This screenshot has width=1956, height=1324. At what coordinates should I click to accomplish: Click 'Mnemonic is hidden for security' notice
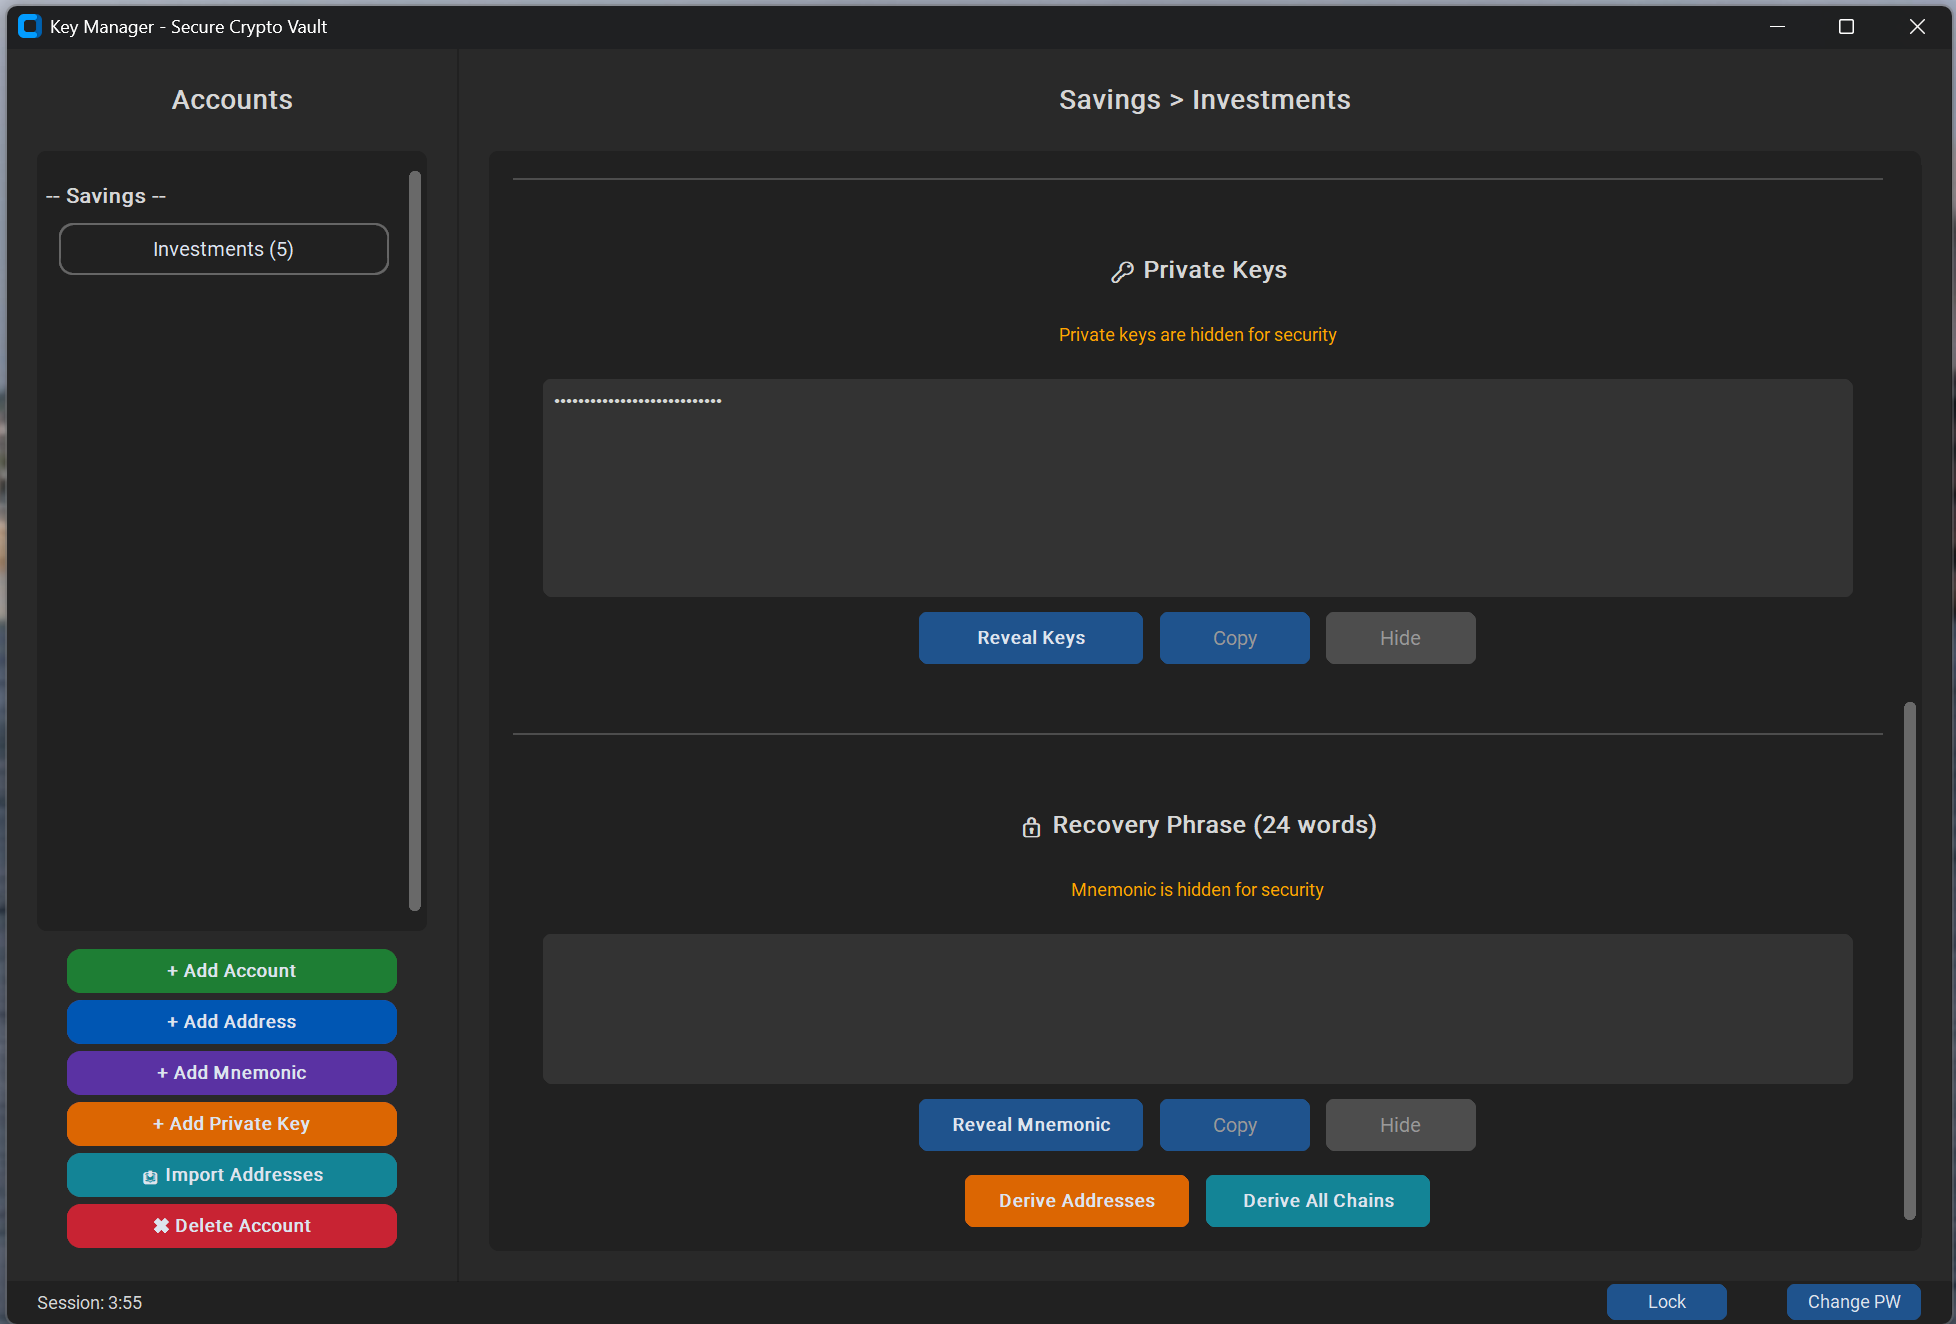(1198, 890)
